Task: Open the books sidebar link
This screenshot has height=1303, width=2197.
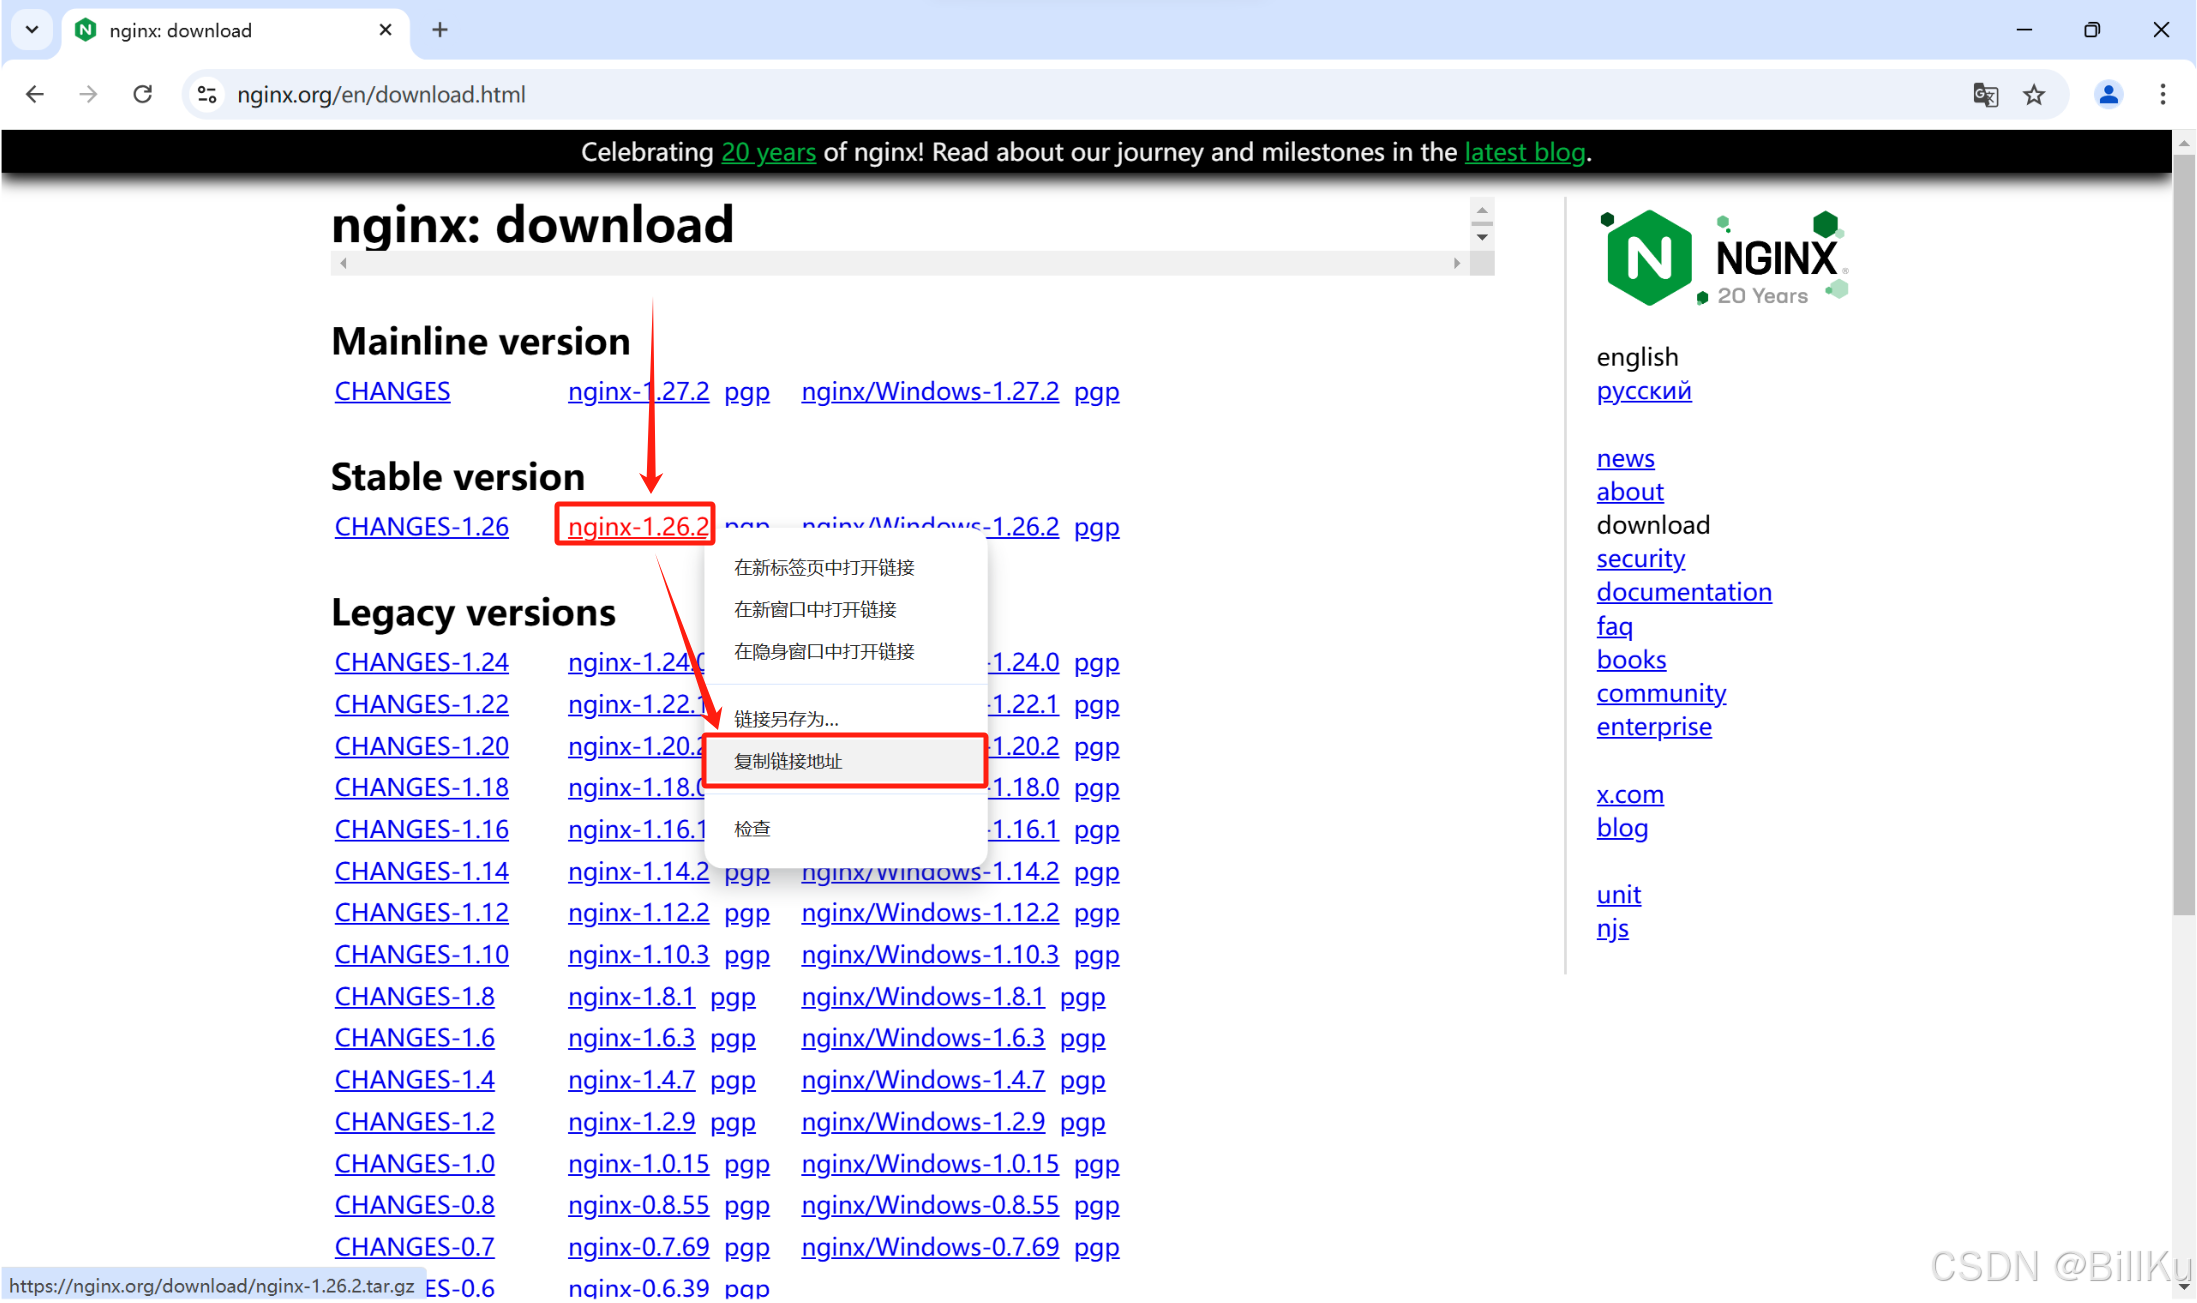Action: [1631, 659]
